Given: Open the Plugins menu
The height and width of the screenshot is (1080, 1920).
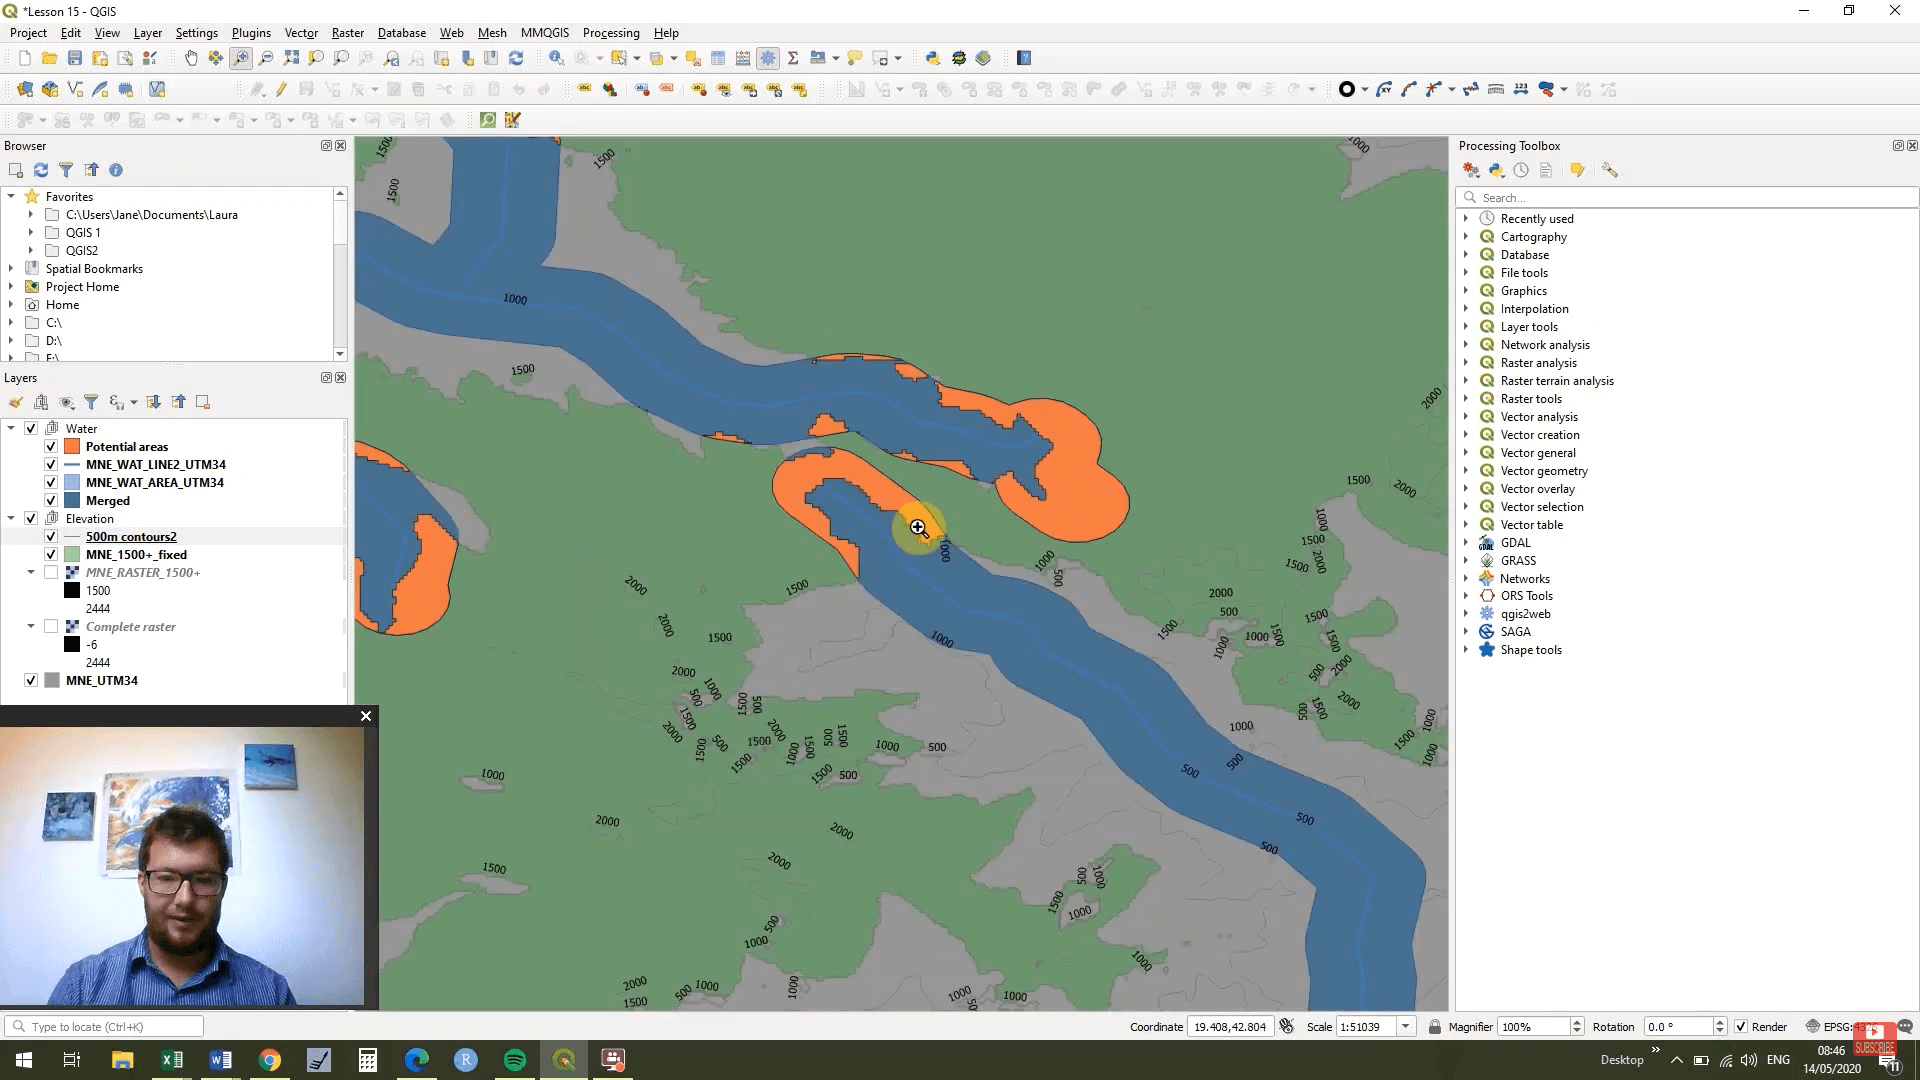Looking at the screenshot, I should click(x=251, y=33).
